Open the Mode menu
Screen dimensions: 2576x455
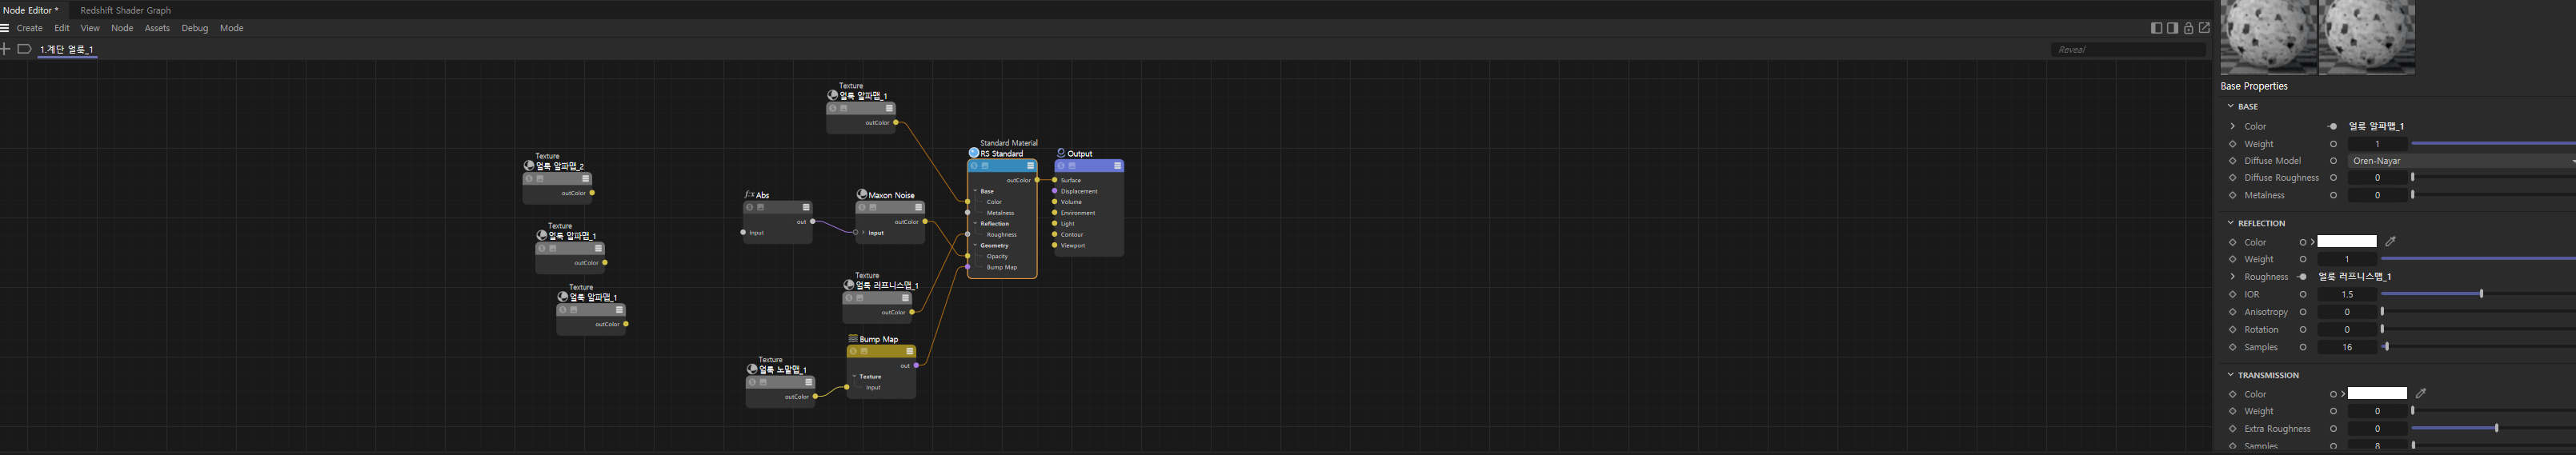coord(231,28)
